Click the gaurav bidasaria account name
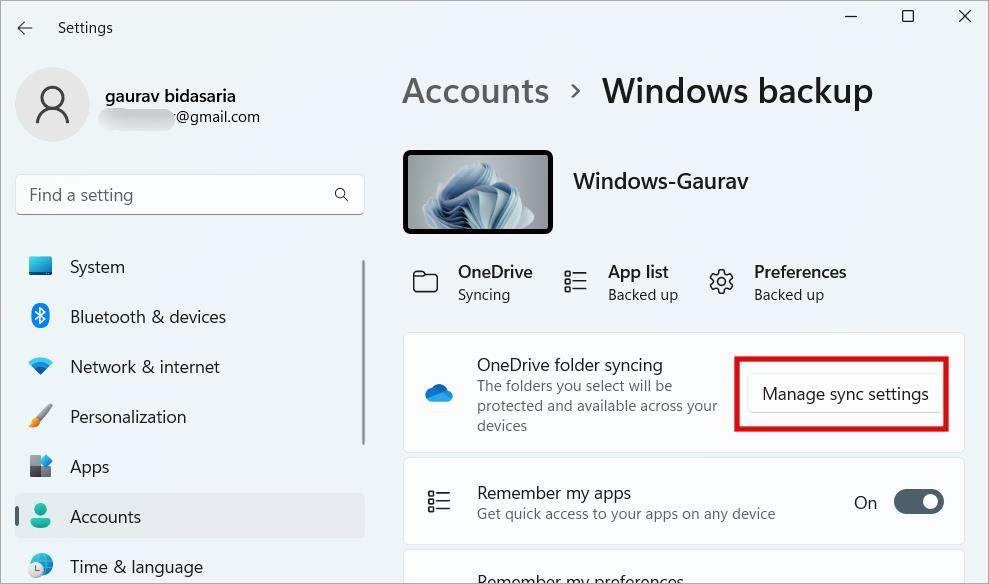Image resolution: width=989 pixels, height=584 pixels. (170, 96)
